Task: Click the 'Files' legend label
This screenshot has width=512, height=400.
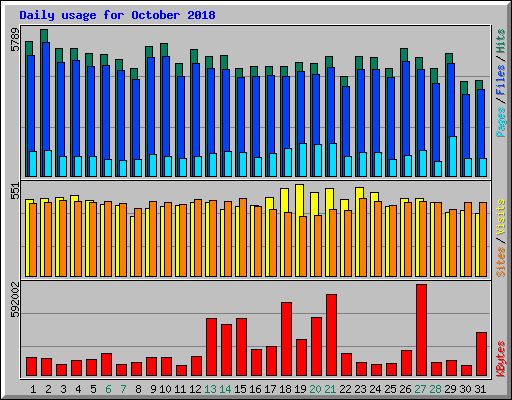Action: click(x=501, y=79)
